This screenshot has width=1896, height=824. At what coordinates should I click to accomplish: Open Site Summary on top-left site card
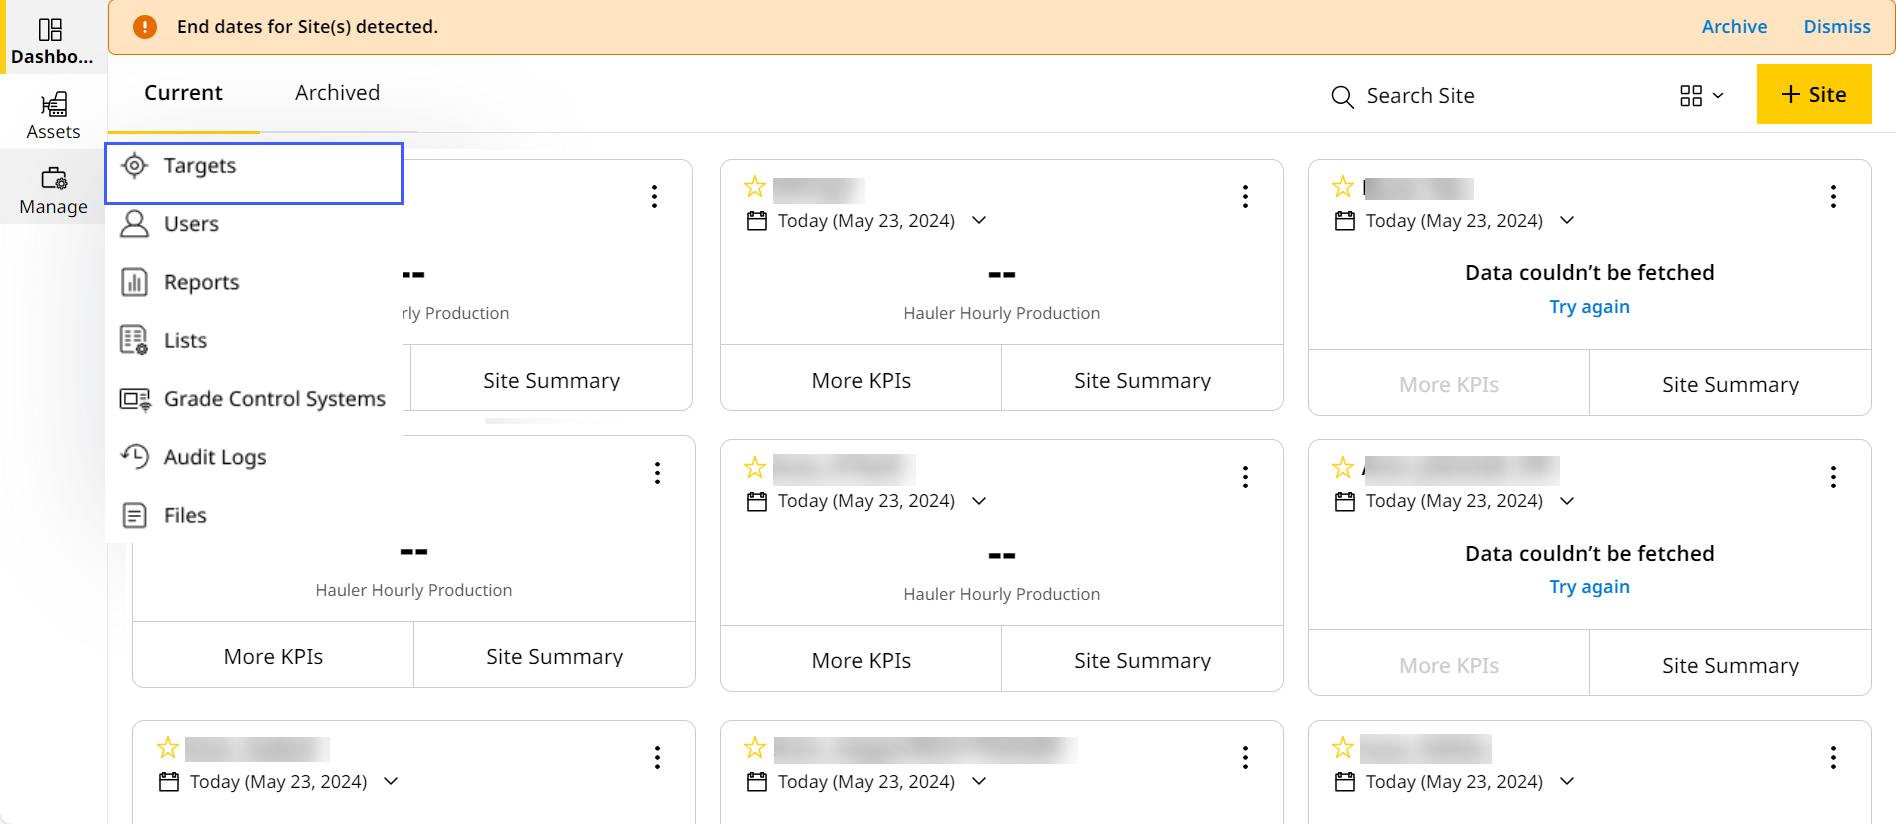tap(551, 380)
